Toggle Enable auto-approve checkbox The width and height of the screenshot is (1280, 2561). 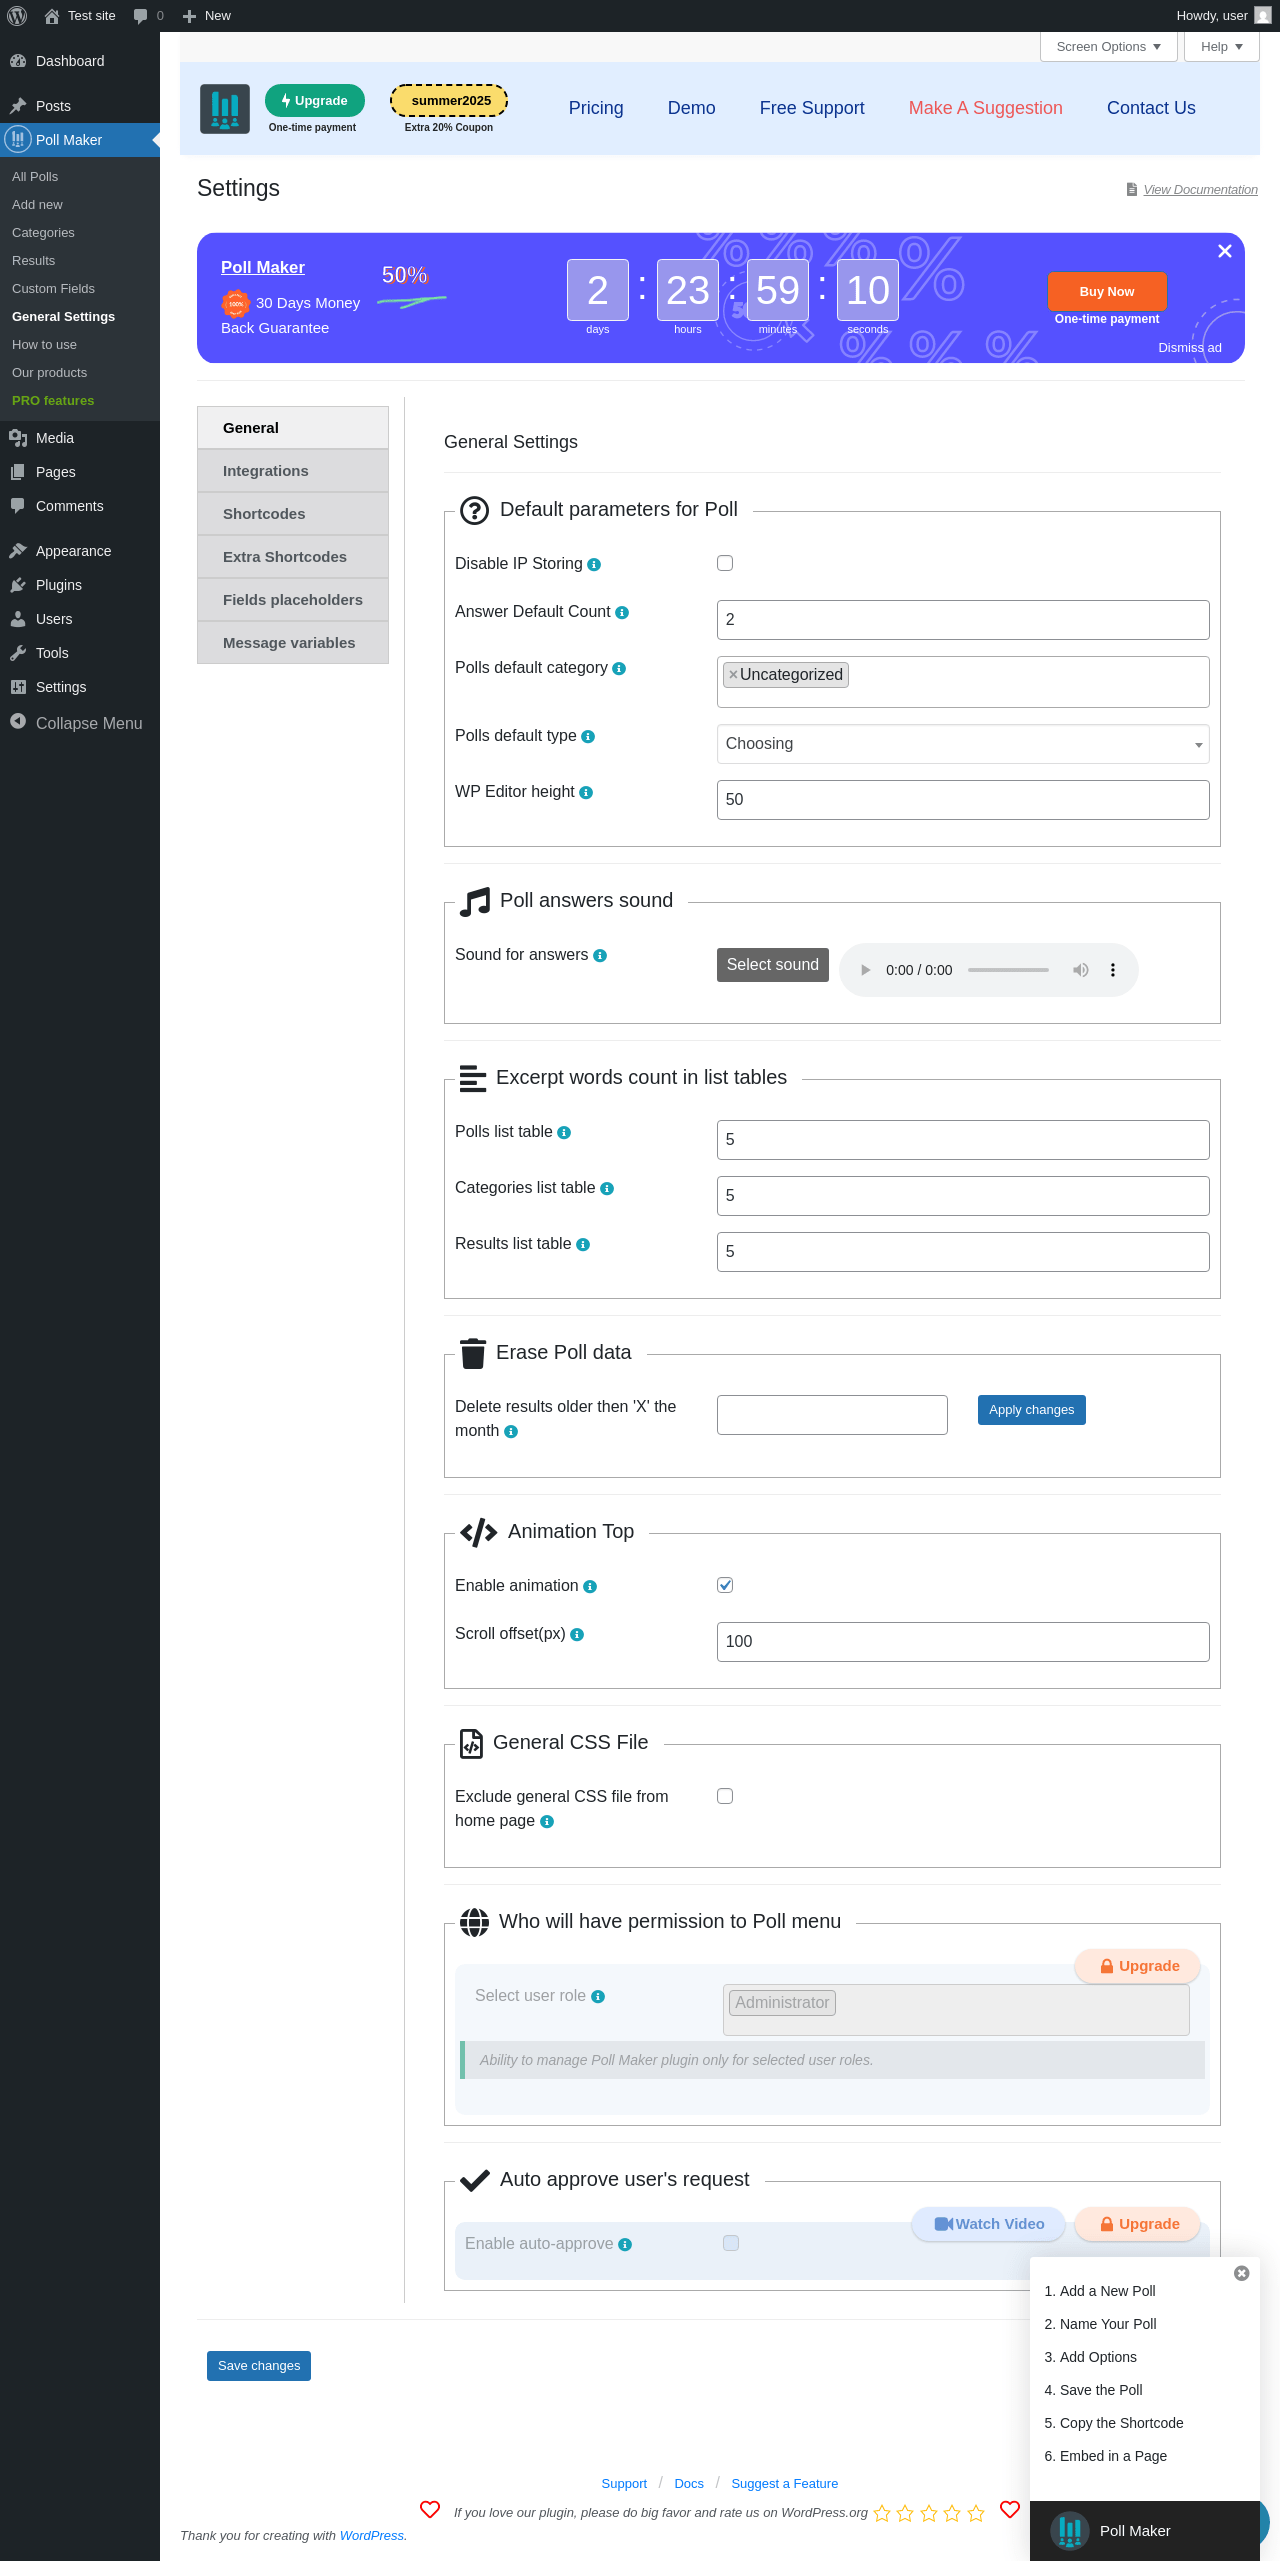pyautogui.click(x=731, y=2243)
